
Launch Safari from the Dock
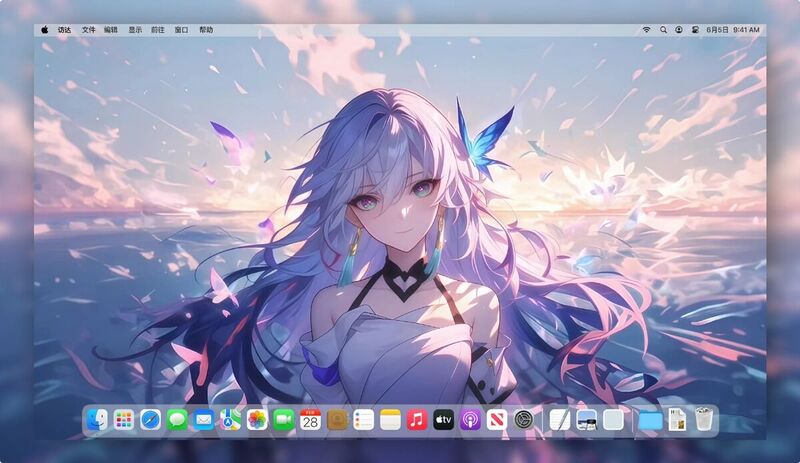pyautogui.click(x=151, y=420)
